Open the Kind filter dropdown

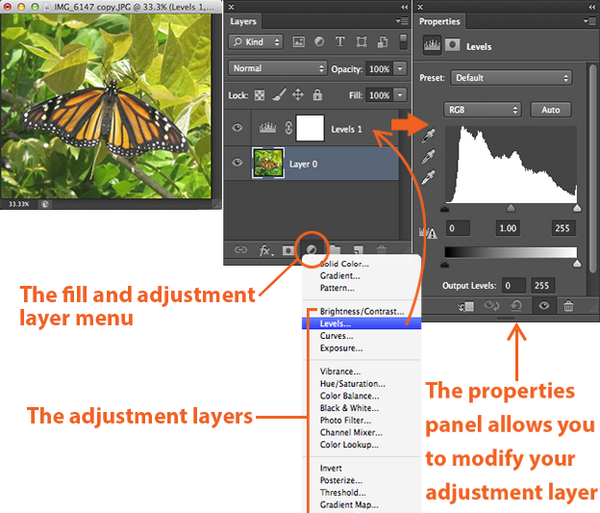(x=256, y=42)
